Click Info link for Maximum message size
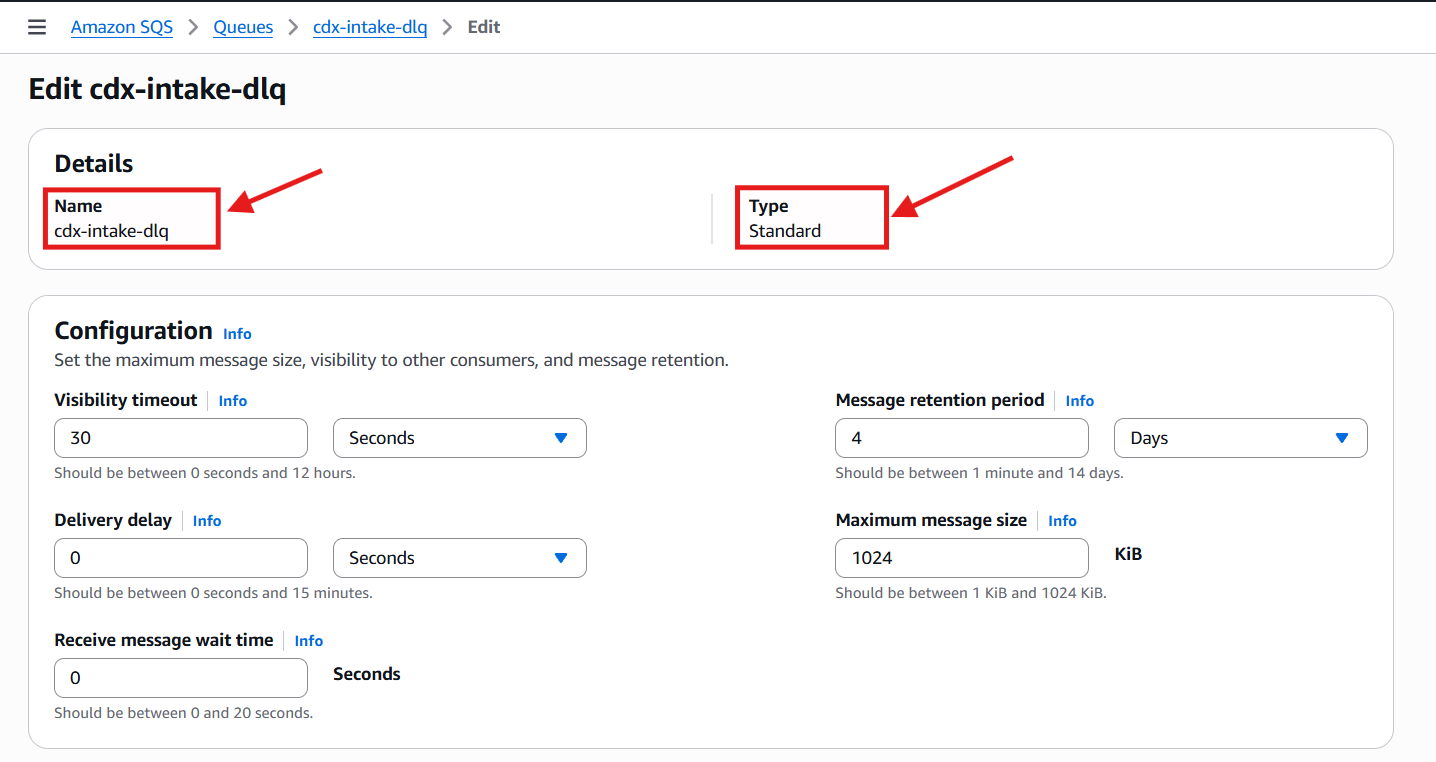1436x762 pixels. point(1062,521)
